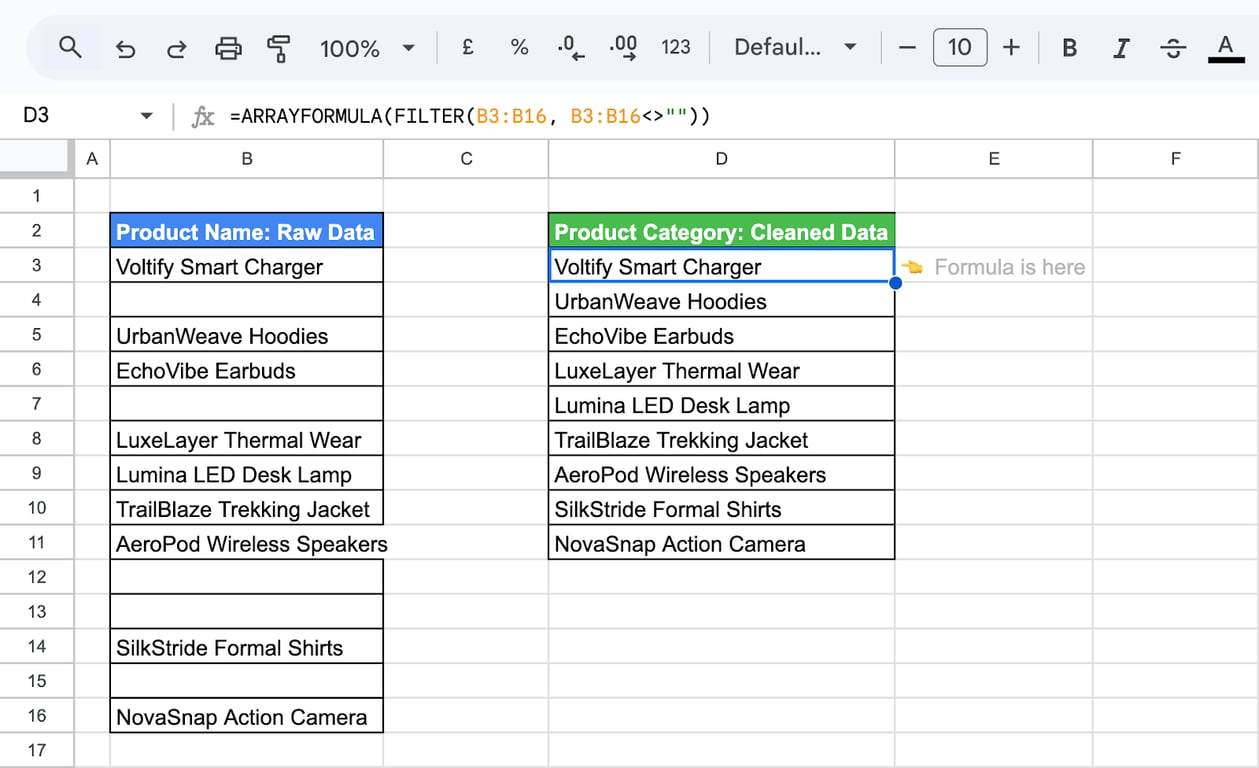Decrease font size with minus button
The width and height of the screenshot is (1259, 768).
coord(907,47)
